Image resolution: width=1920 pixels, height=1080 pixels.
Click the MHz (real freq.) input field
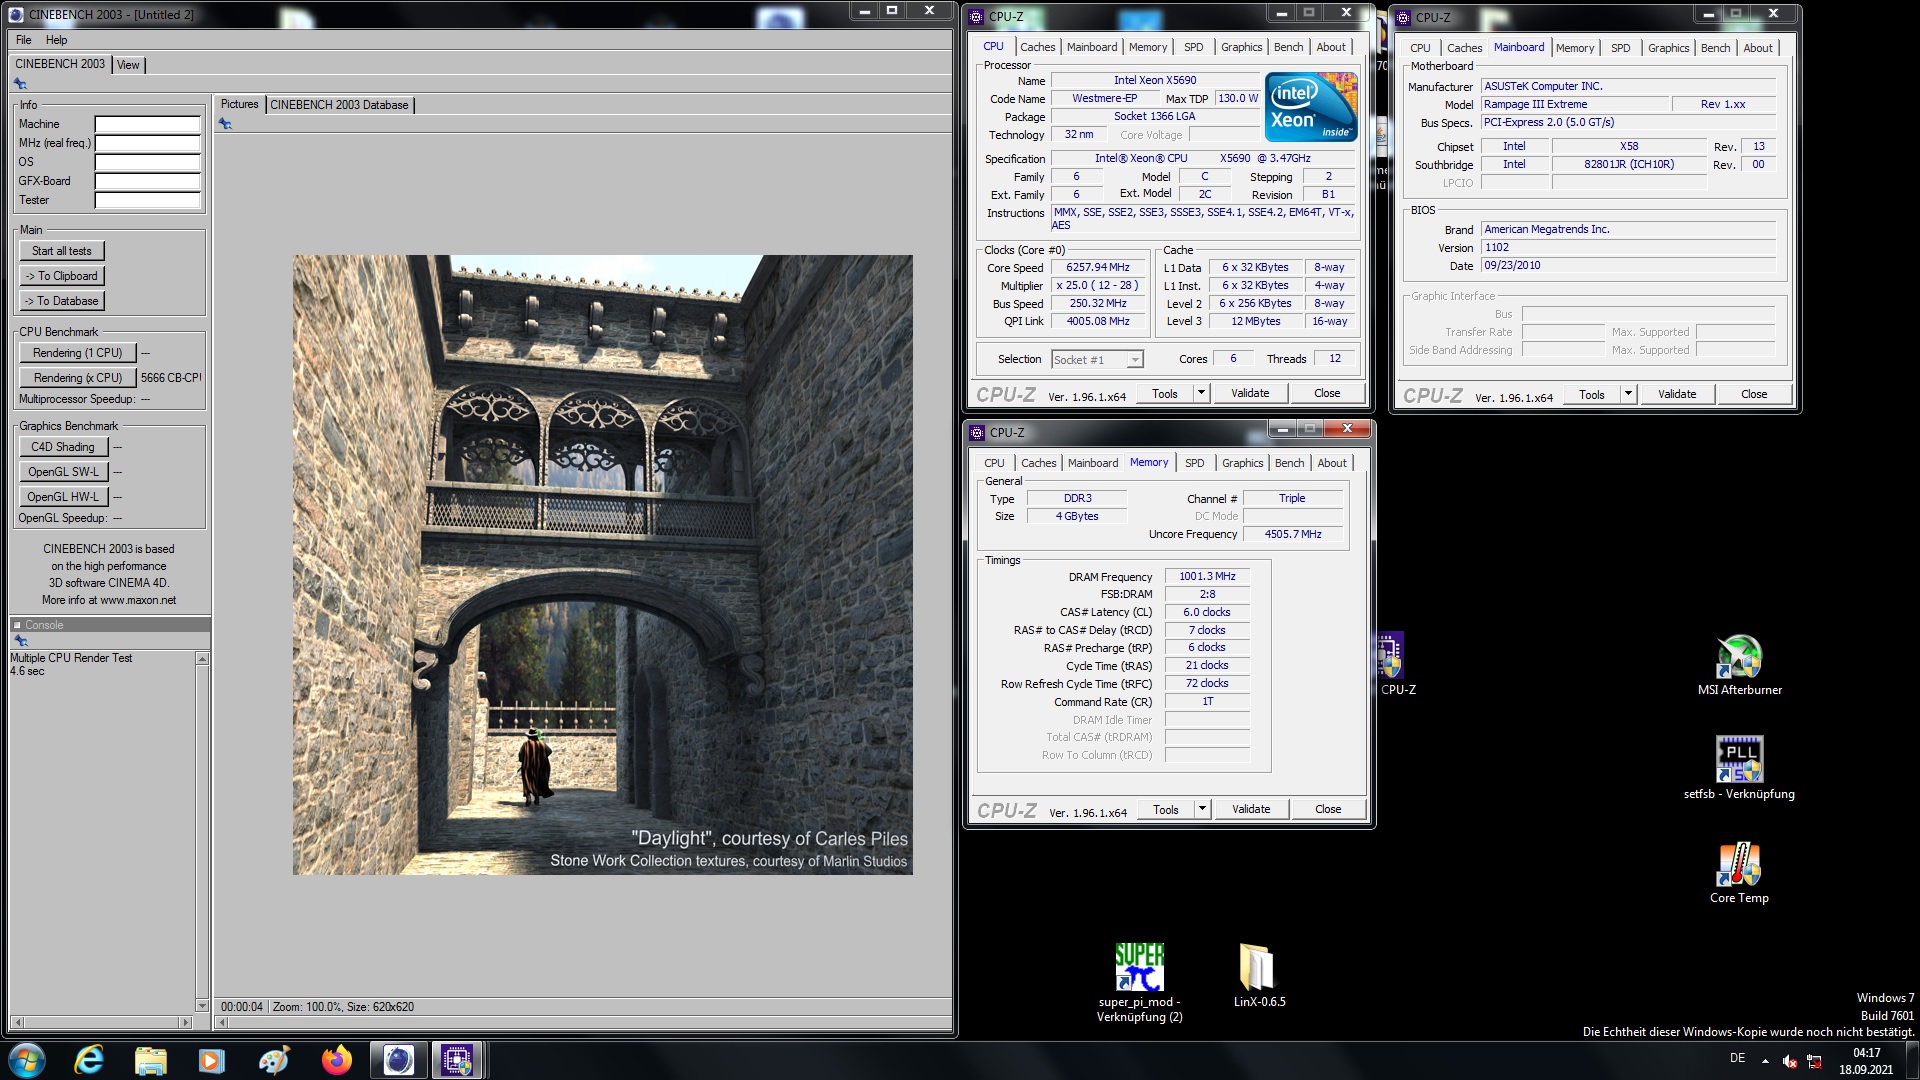pyautogui.click(x=148, y=144)
